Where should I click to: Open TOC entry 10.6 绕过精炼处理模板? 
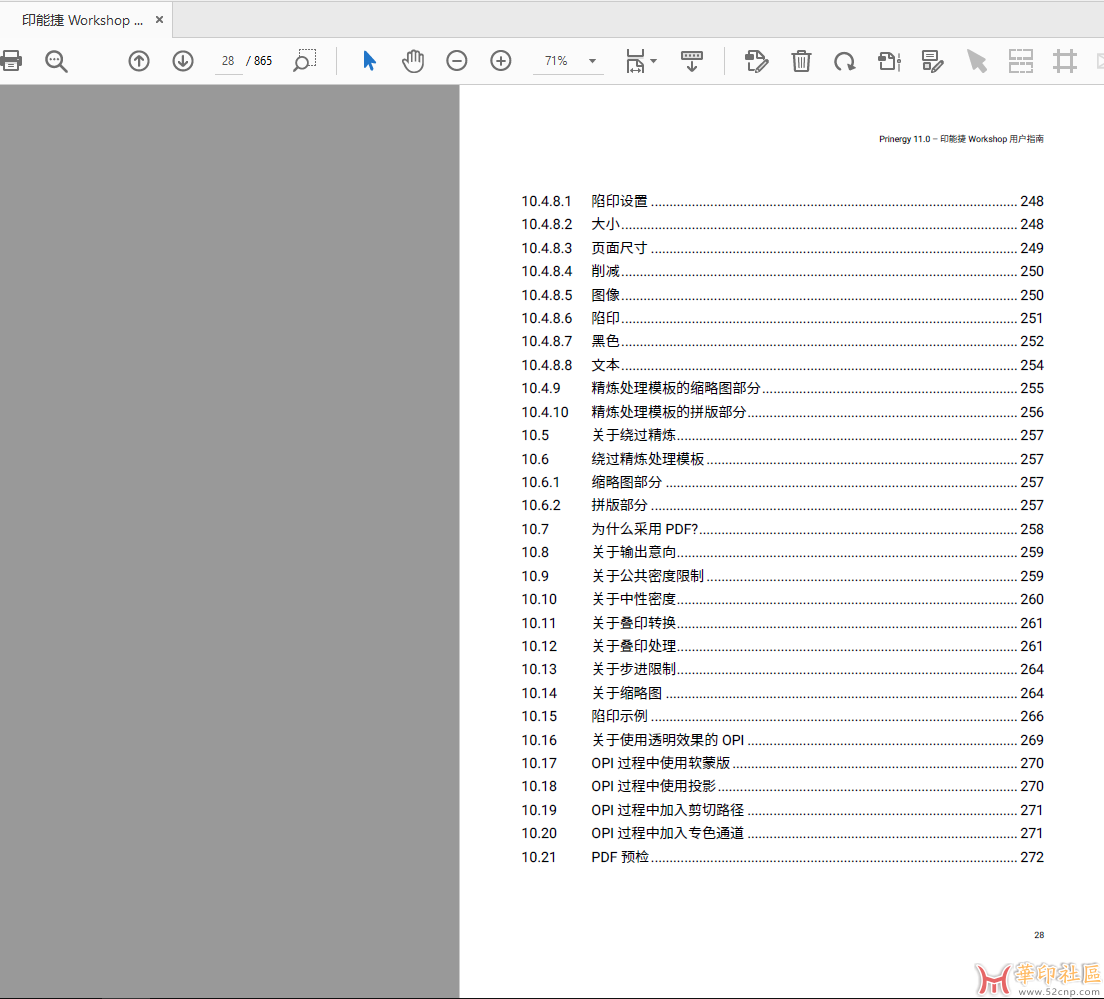(782, 459)
